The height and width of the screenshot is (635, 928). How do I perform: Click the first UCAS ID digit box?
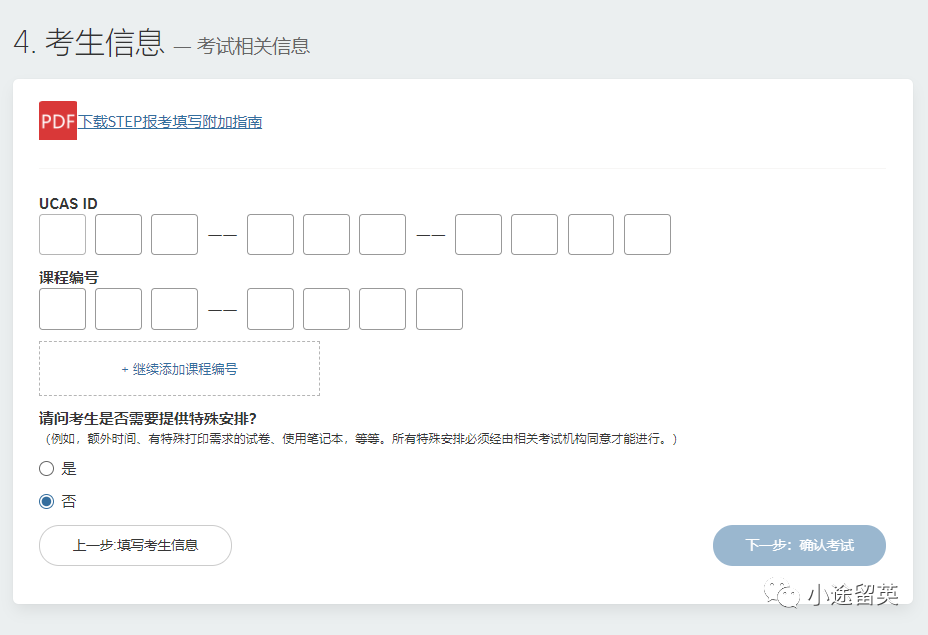click(62, 235)
